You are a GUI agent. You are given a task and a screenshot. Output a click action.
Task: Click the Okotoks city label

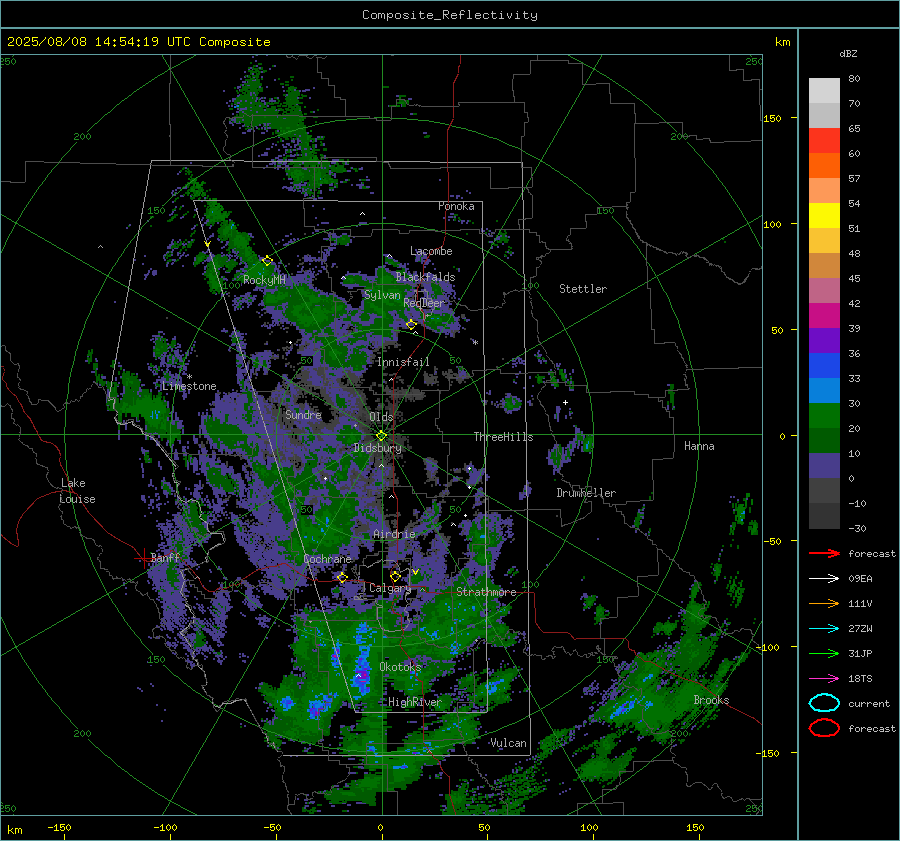(x=401, y=667)
